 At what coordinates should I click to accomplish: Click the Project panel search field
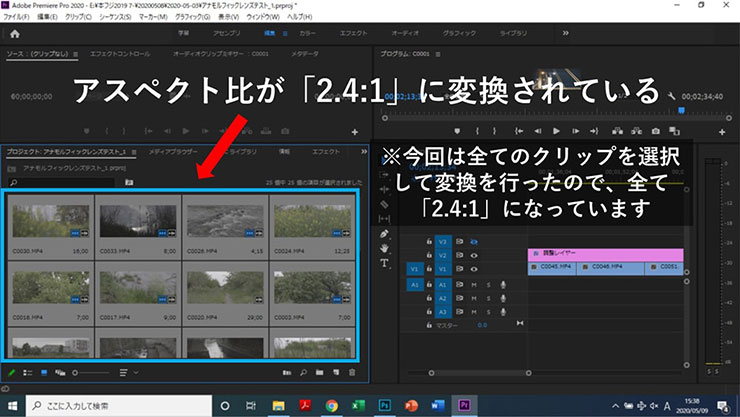61,183
